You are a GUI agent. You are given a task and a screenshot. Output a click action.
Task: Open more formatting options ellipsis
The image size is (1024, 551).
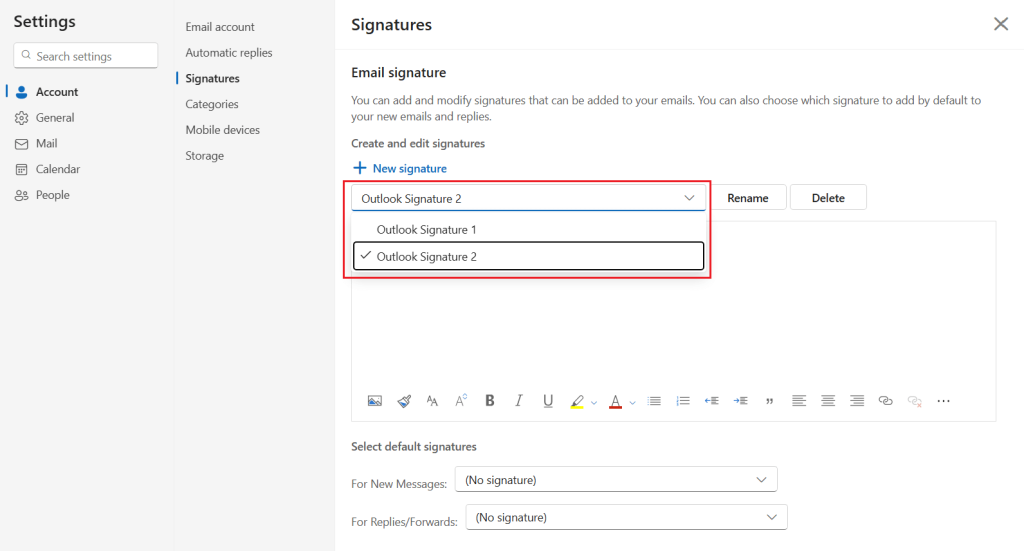click(943, 401)
